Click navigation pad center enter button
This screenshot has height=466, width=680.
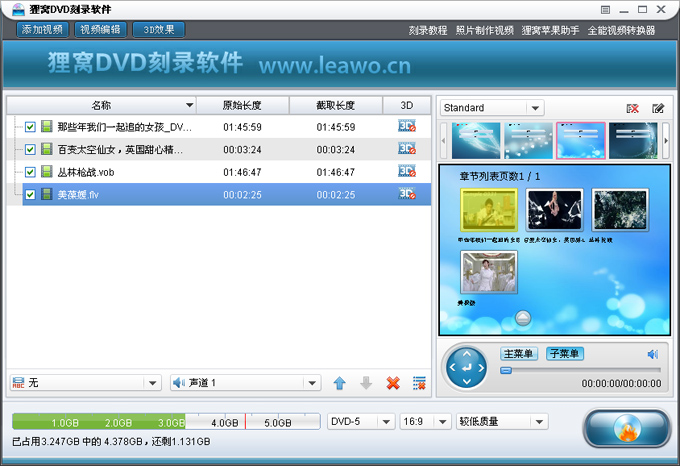pyautogui.click(x=467, y=368)
